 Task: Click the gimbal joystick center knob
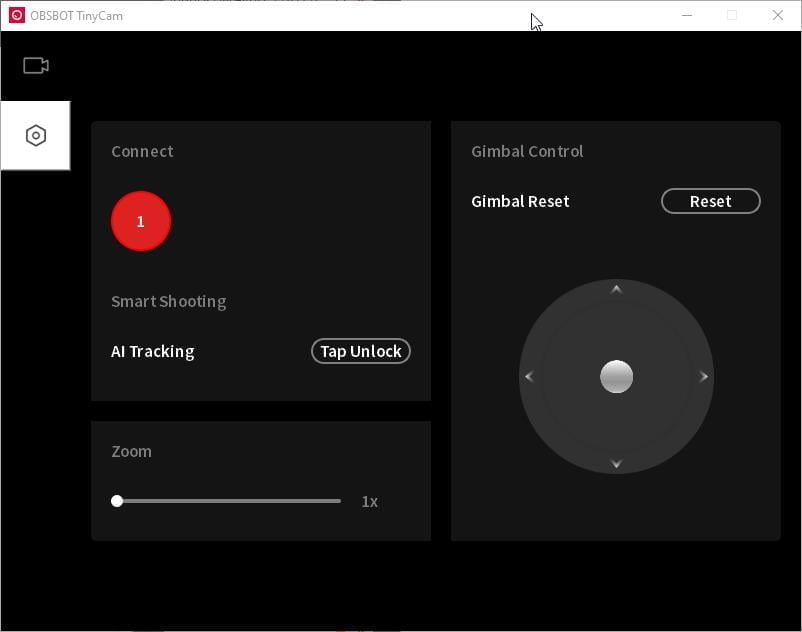tap(616, 377)
